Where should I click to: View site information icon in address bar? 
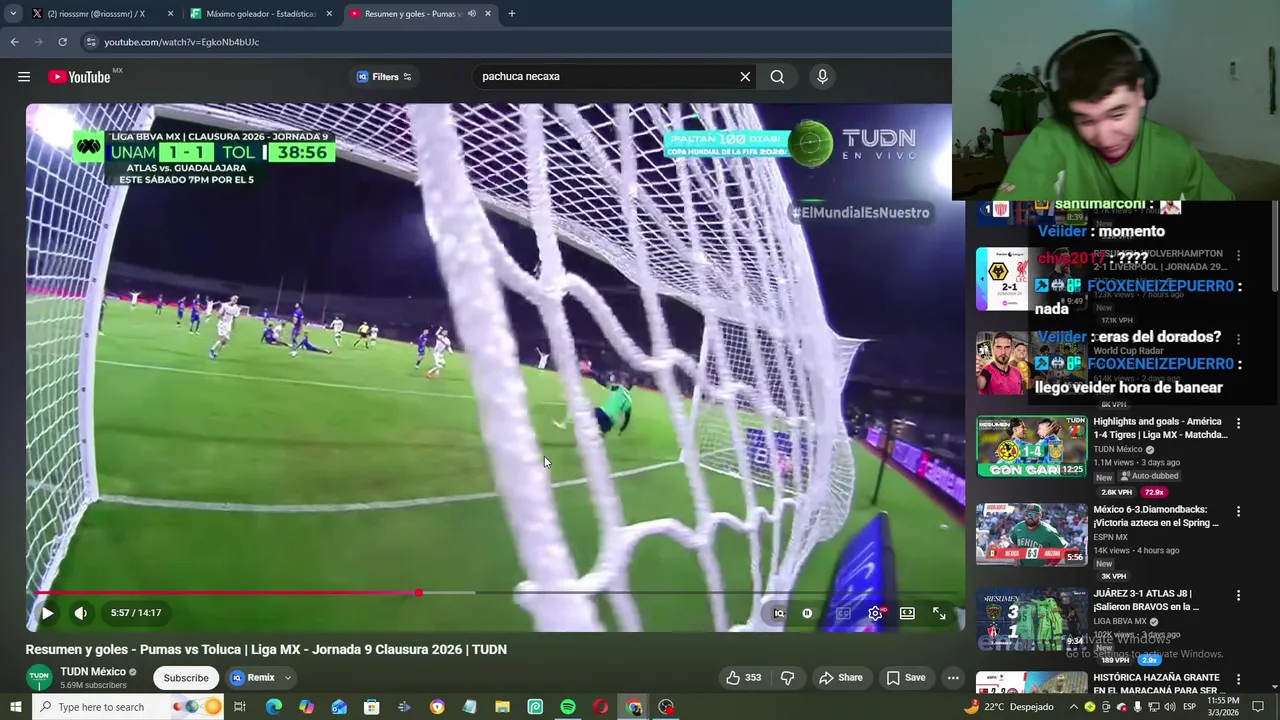pyautogui.click(x=91, y=42)
